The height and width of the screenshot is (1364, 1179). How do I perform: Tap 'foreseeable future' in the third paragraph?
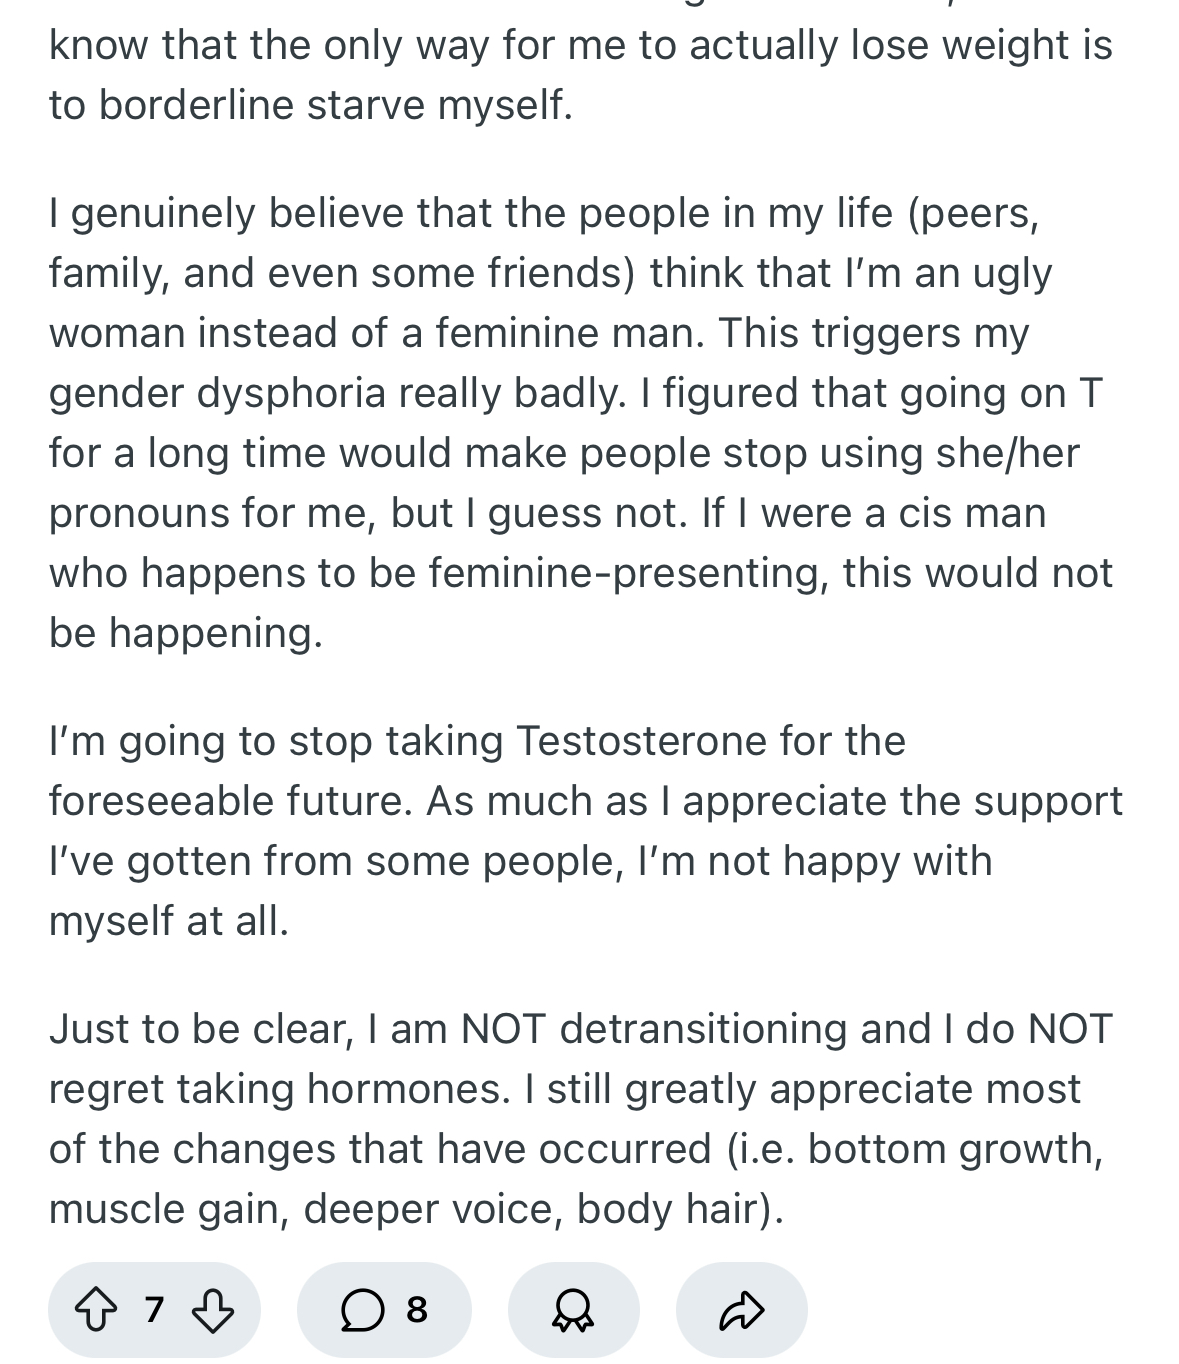point(231,801)
